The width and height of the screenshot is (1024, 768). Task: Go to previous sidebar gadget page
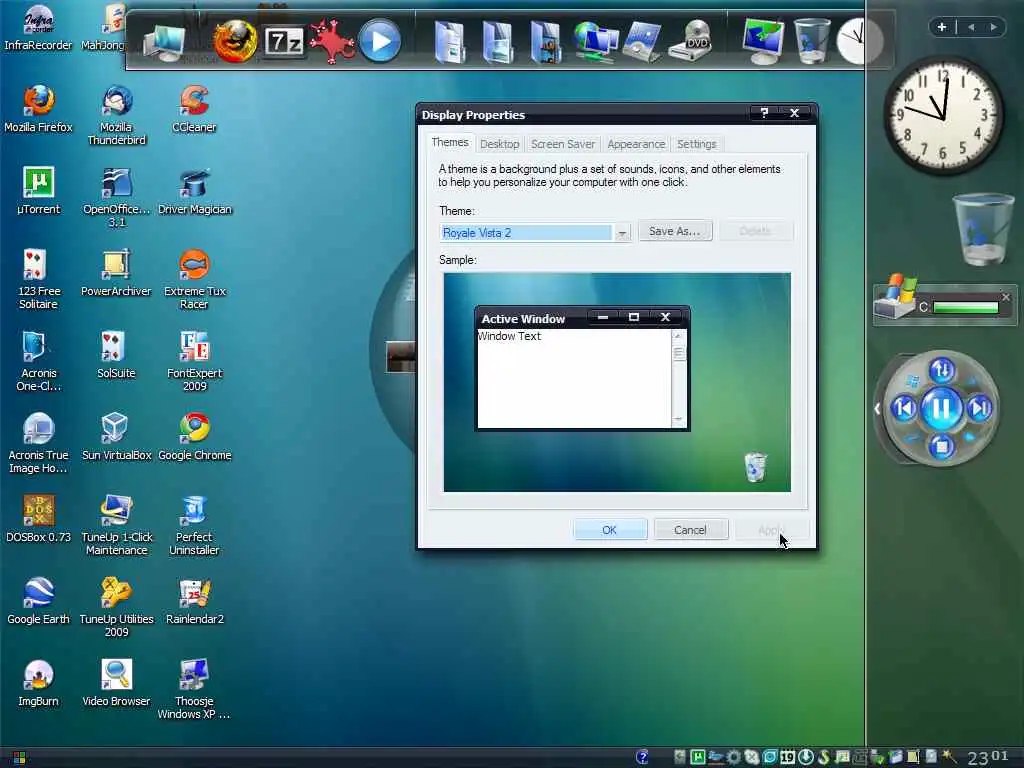click(971, 27)
